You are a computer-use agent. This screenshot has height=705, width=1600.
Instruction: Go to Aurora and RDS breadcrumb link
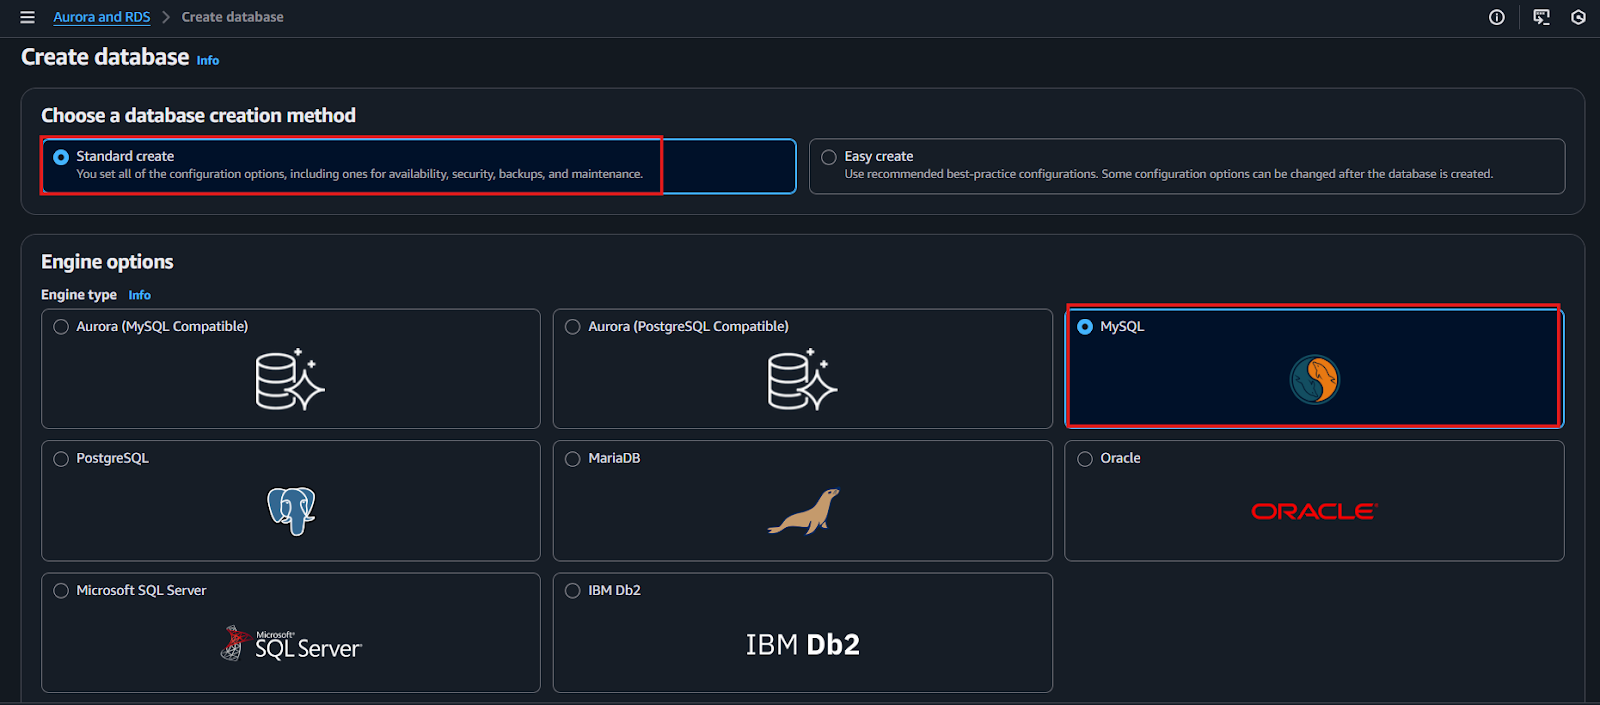click(x=102, y=17)
